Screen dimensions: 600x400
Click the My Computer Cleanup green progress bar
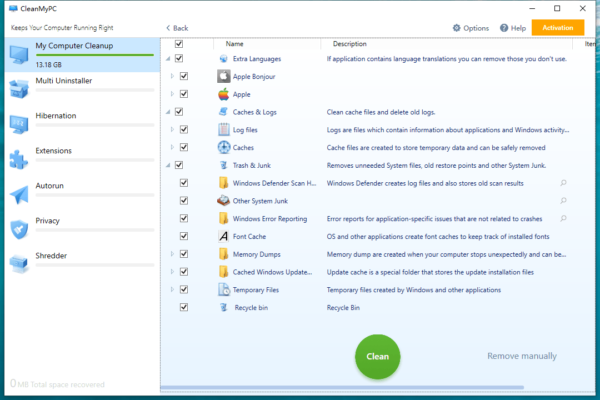pyautogui.click(x=95, y=55)
